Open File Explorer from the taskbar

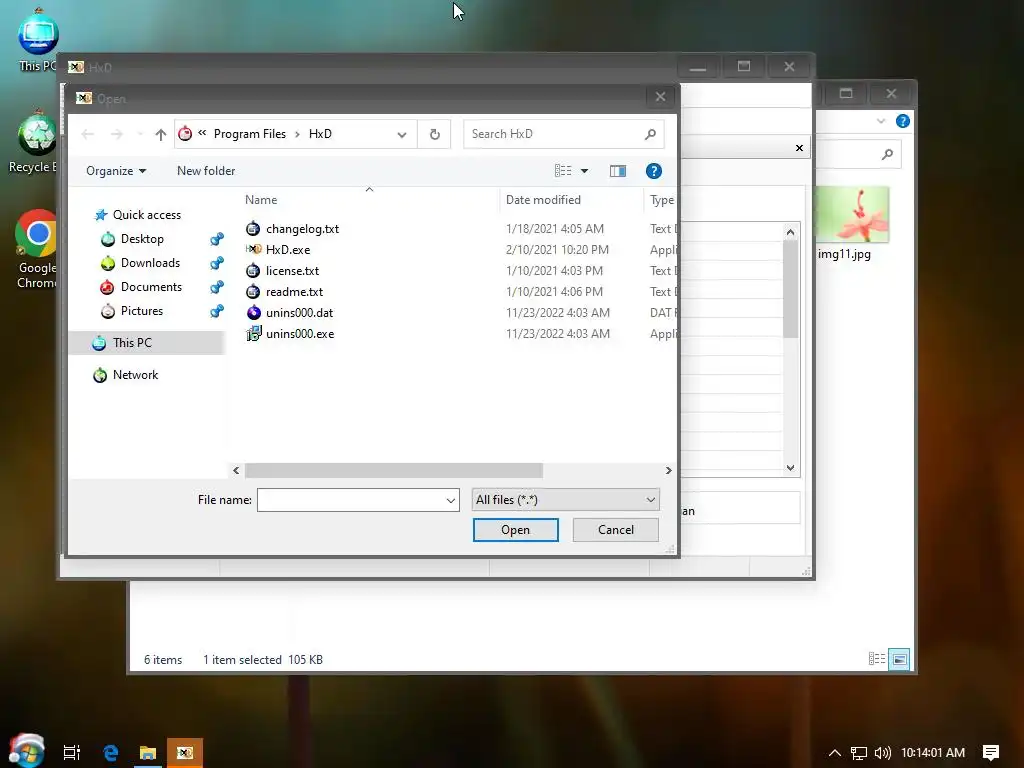pos(148,752)
